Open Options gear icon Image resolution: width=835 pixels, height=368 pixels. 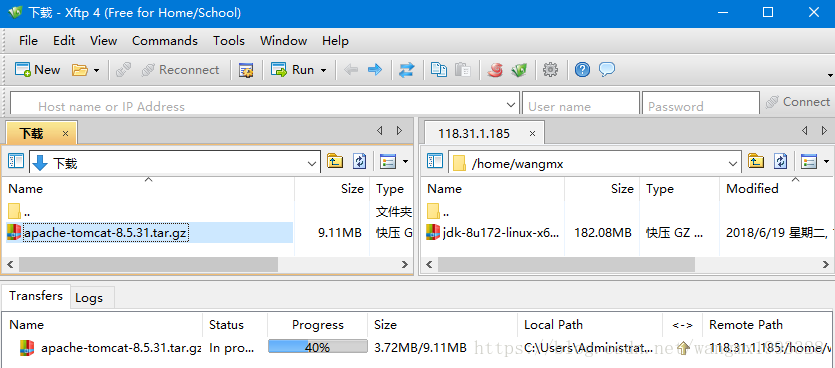pos(550,70)
